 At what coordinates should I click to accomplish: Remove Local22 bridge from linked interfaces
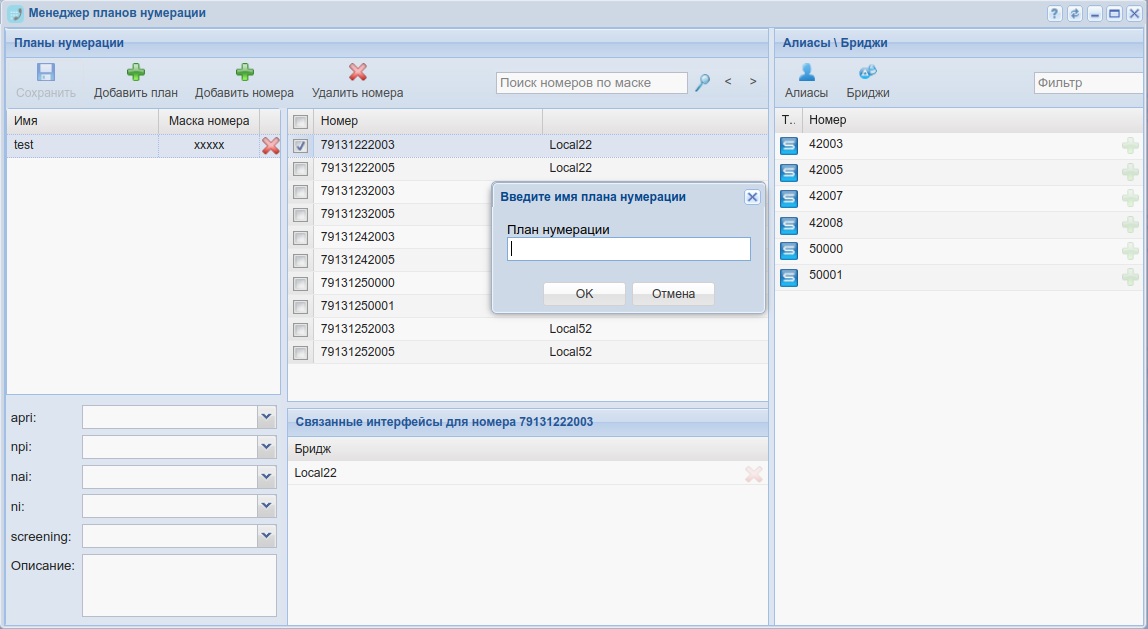753,474
